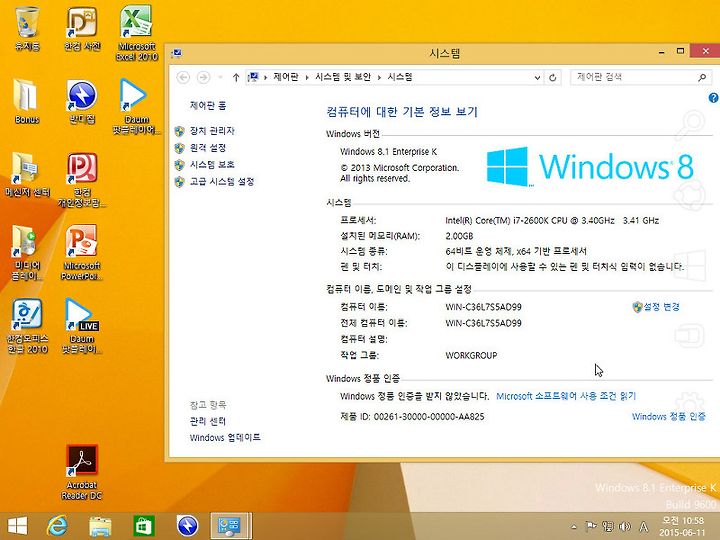Open 장치 관리자 (Device Manager)
720x540 pixels.
(212, 131)
